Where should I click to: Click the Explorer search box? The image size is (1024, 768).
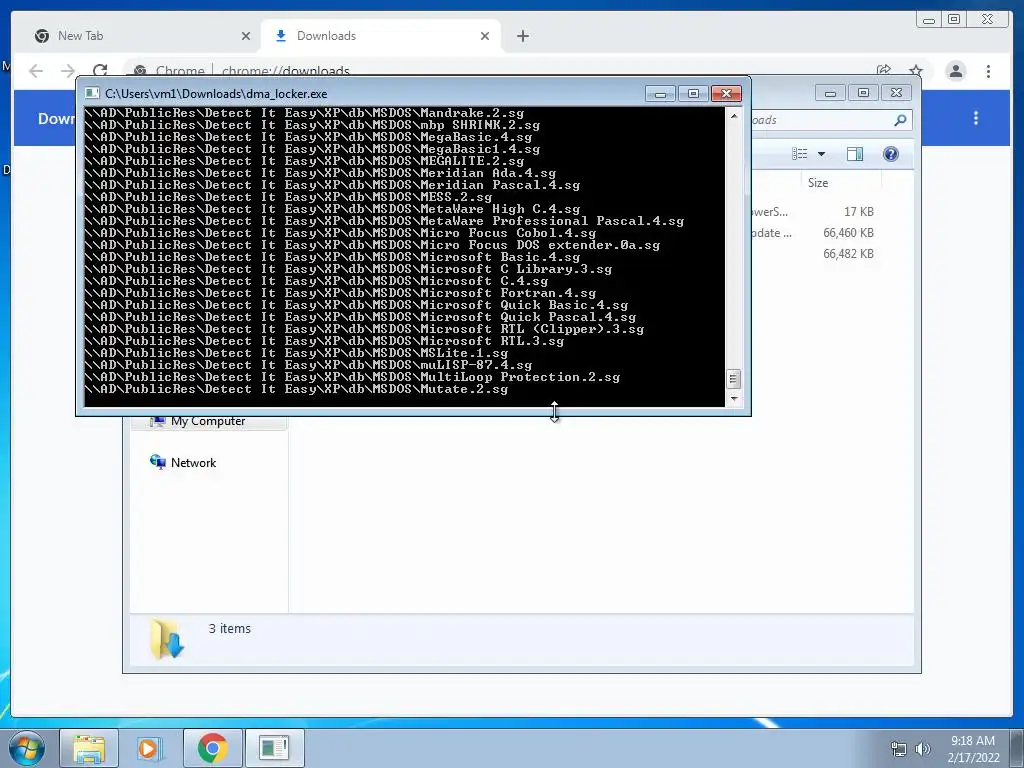tap(829, 120)
